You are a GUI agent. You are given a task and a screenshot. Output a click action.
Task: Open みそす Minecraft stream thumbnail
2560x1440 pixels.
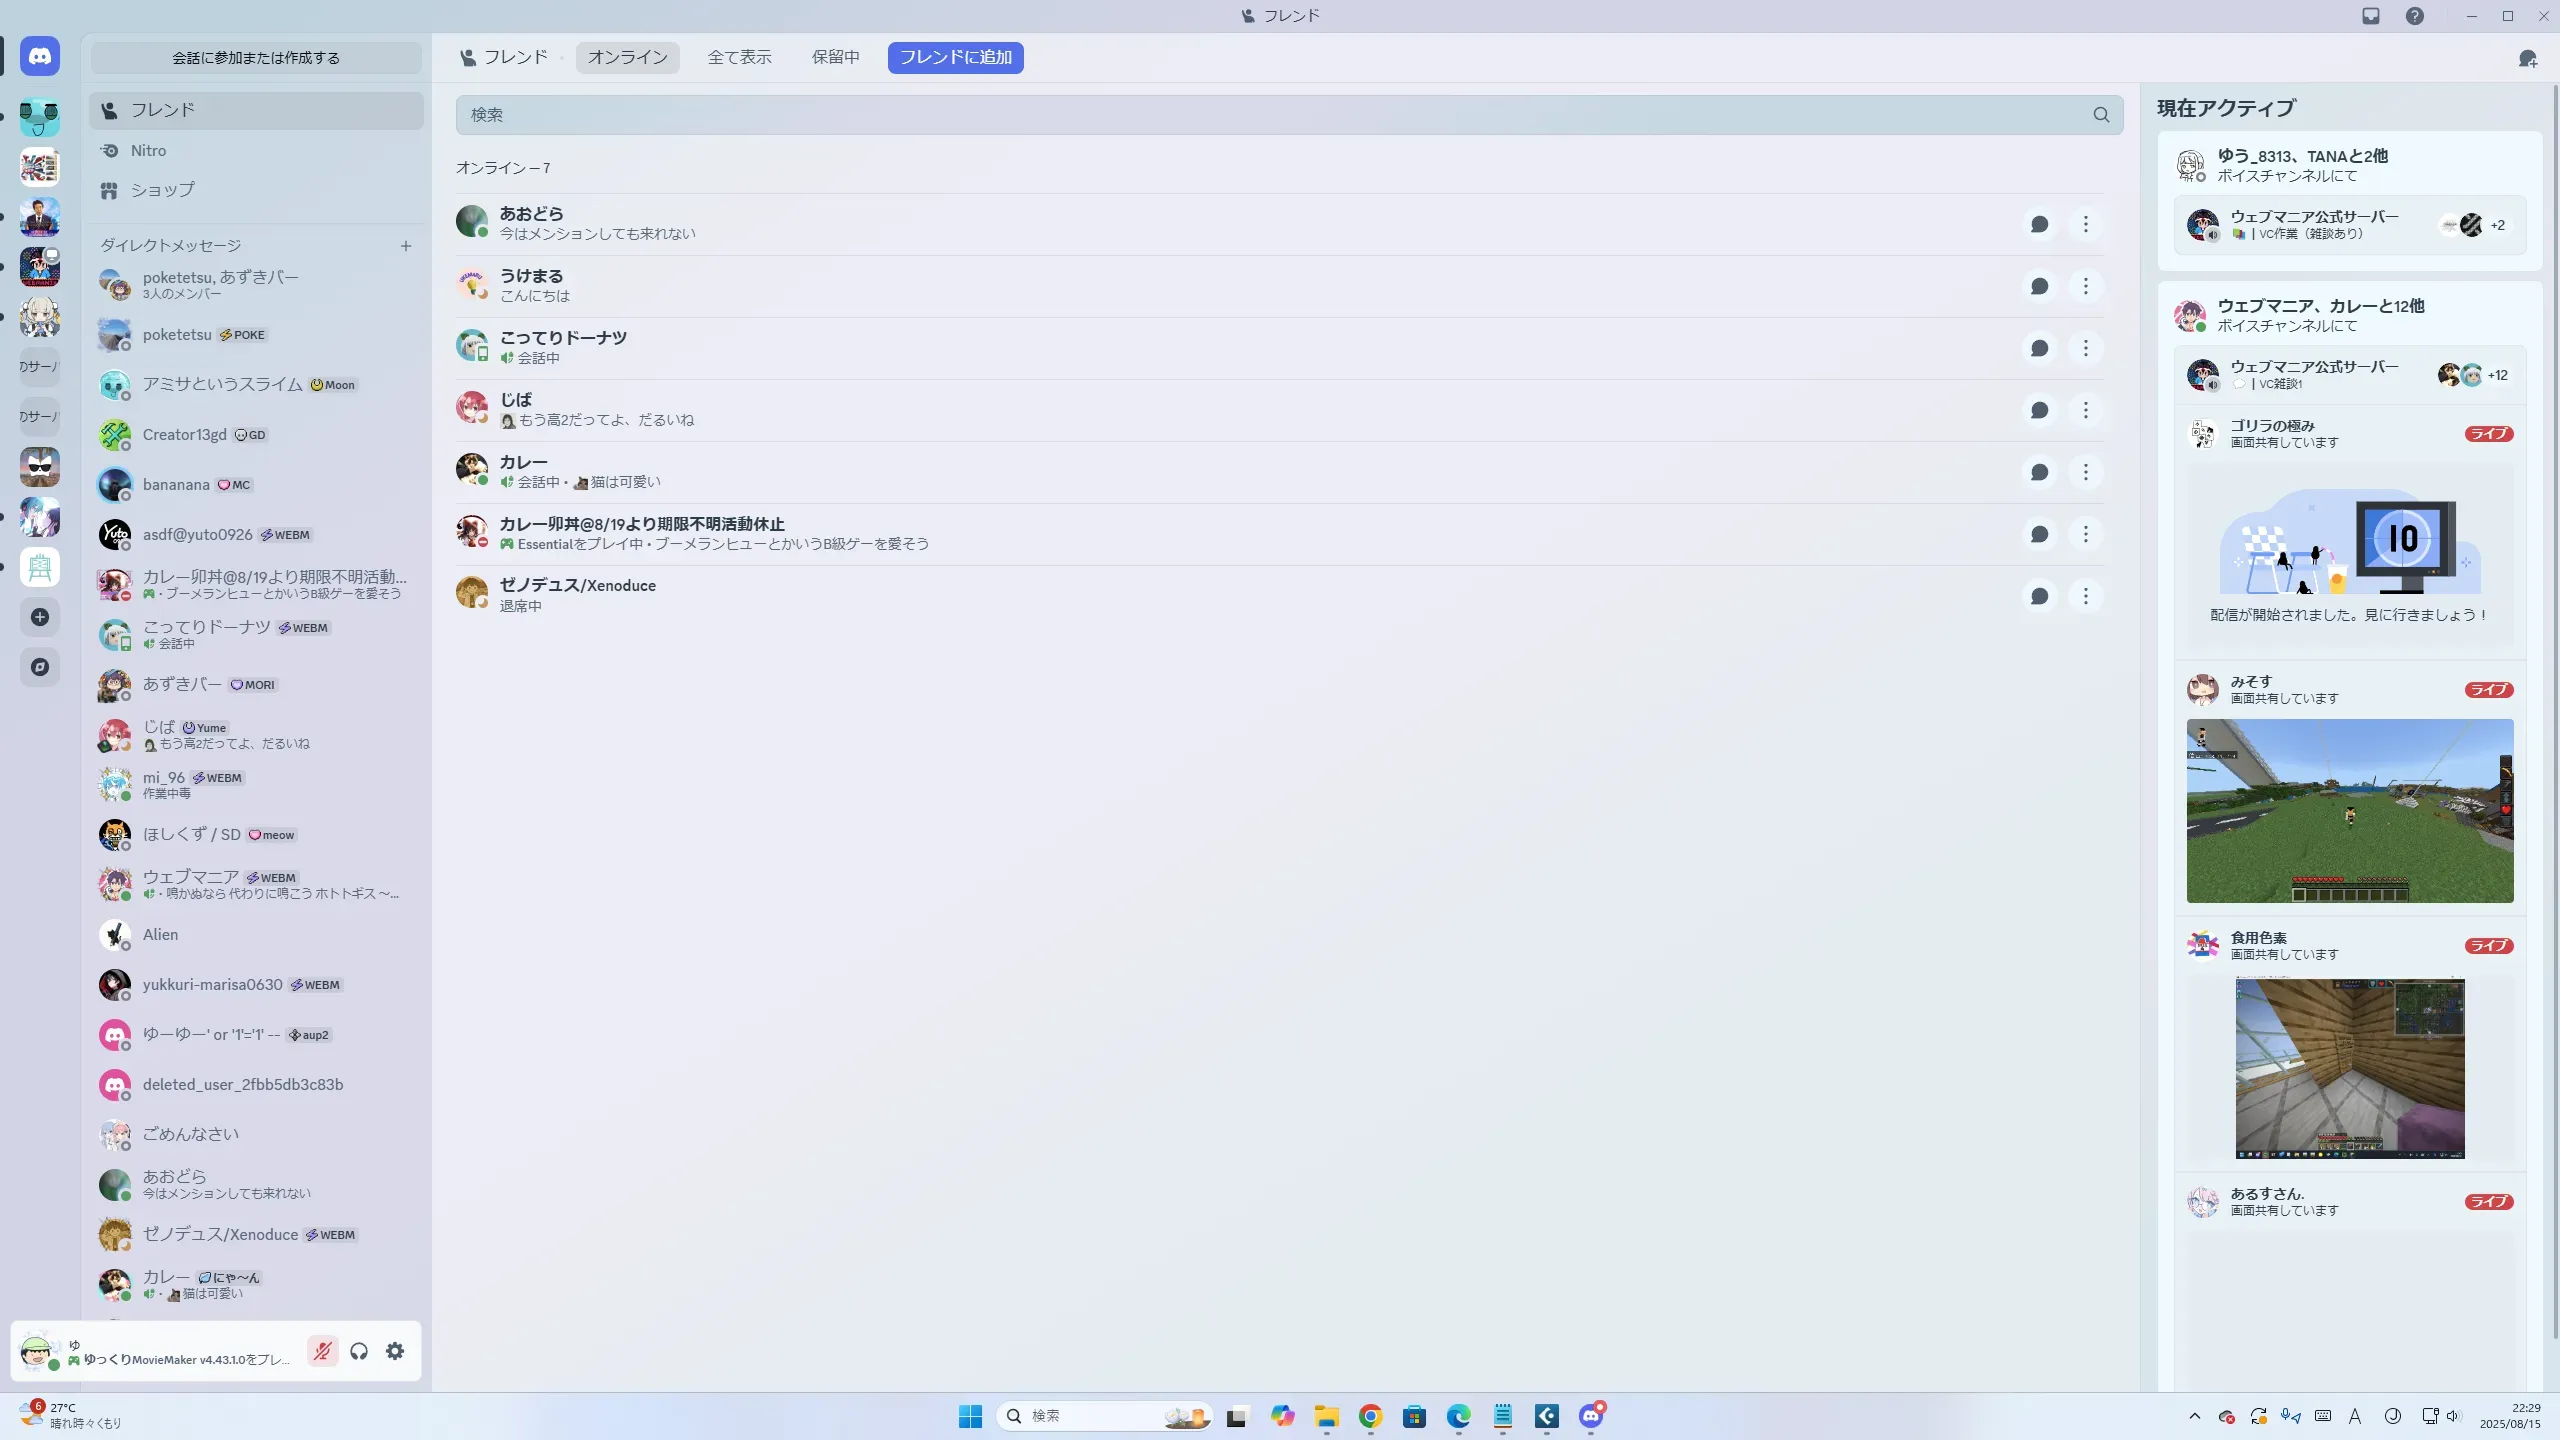point(2349,810)
